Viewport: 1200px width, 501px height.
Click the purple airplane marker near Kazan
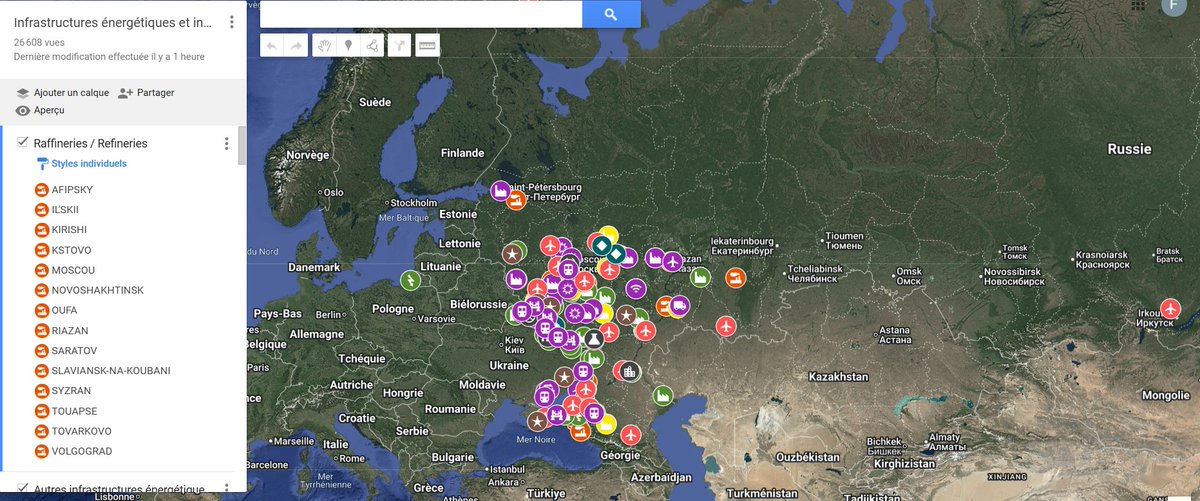pyautogui.click(x=672, y=261)
